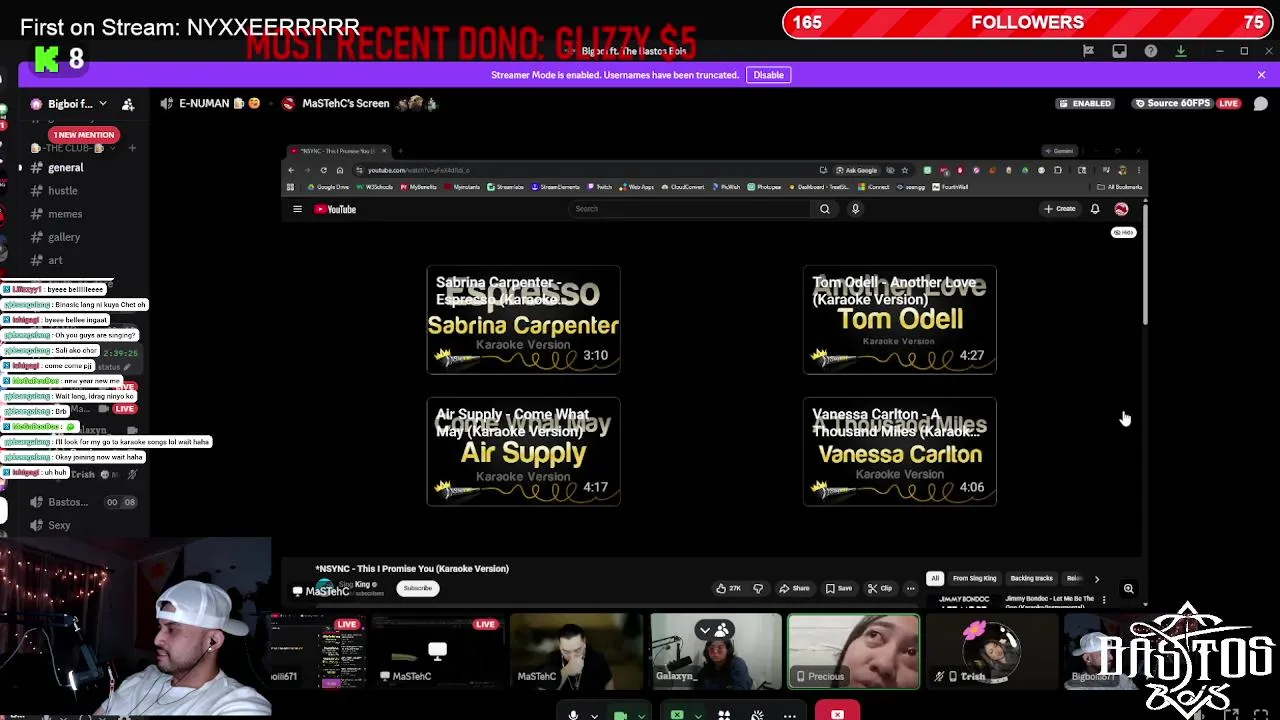Open YouTube hamburger guide menu in stream

297,209
